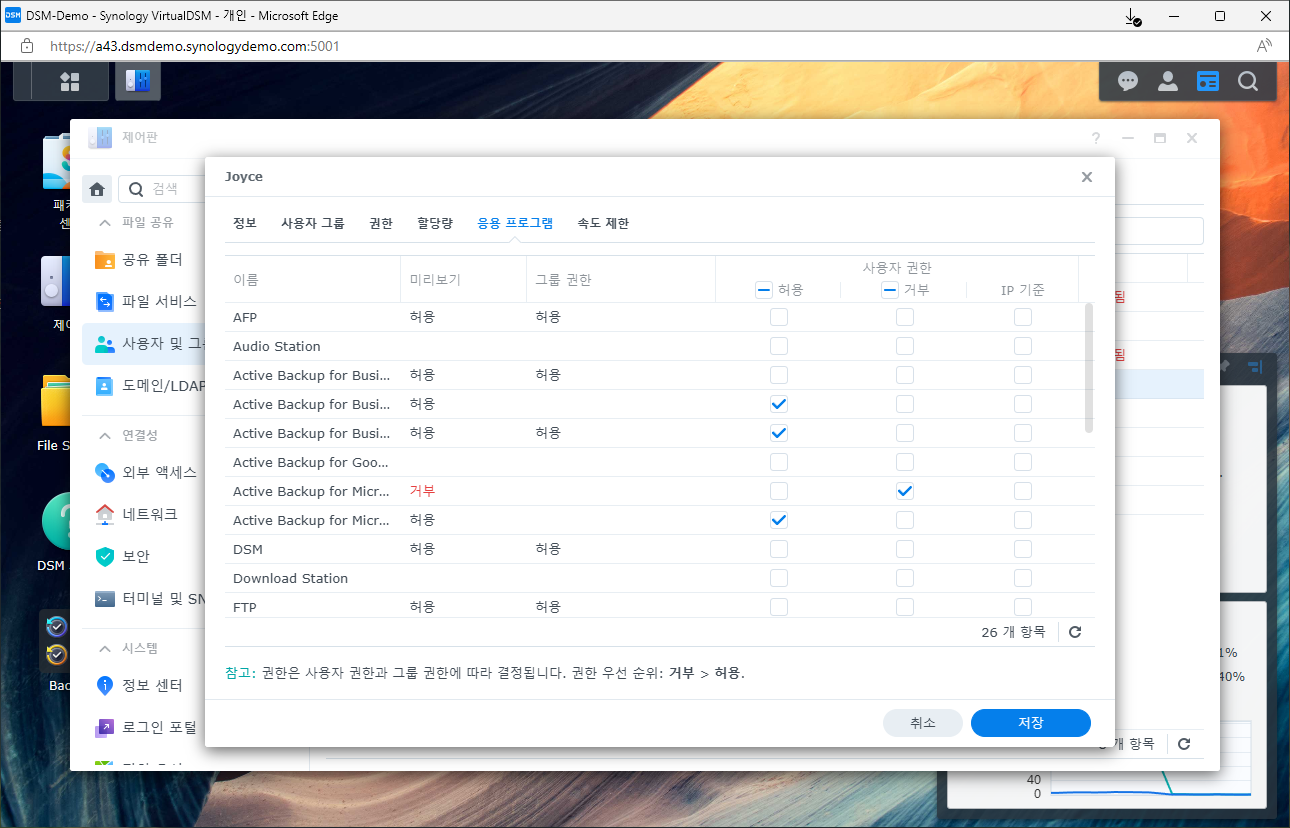Select the Audio Station row name

[277, 346]
